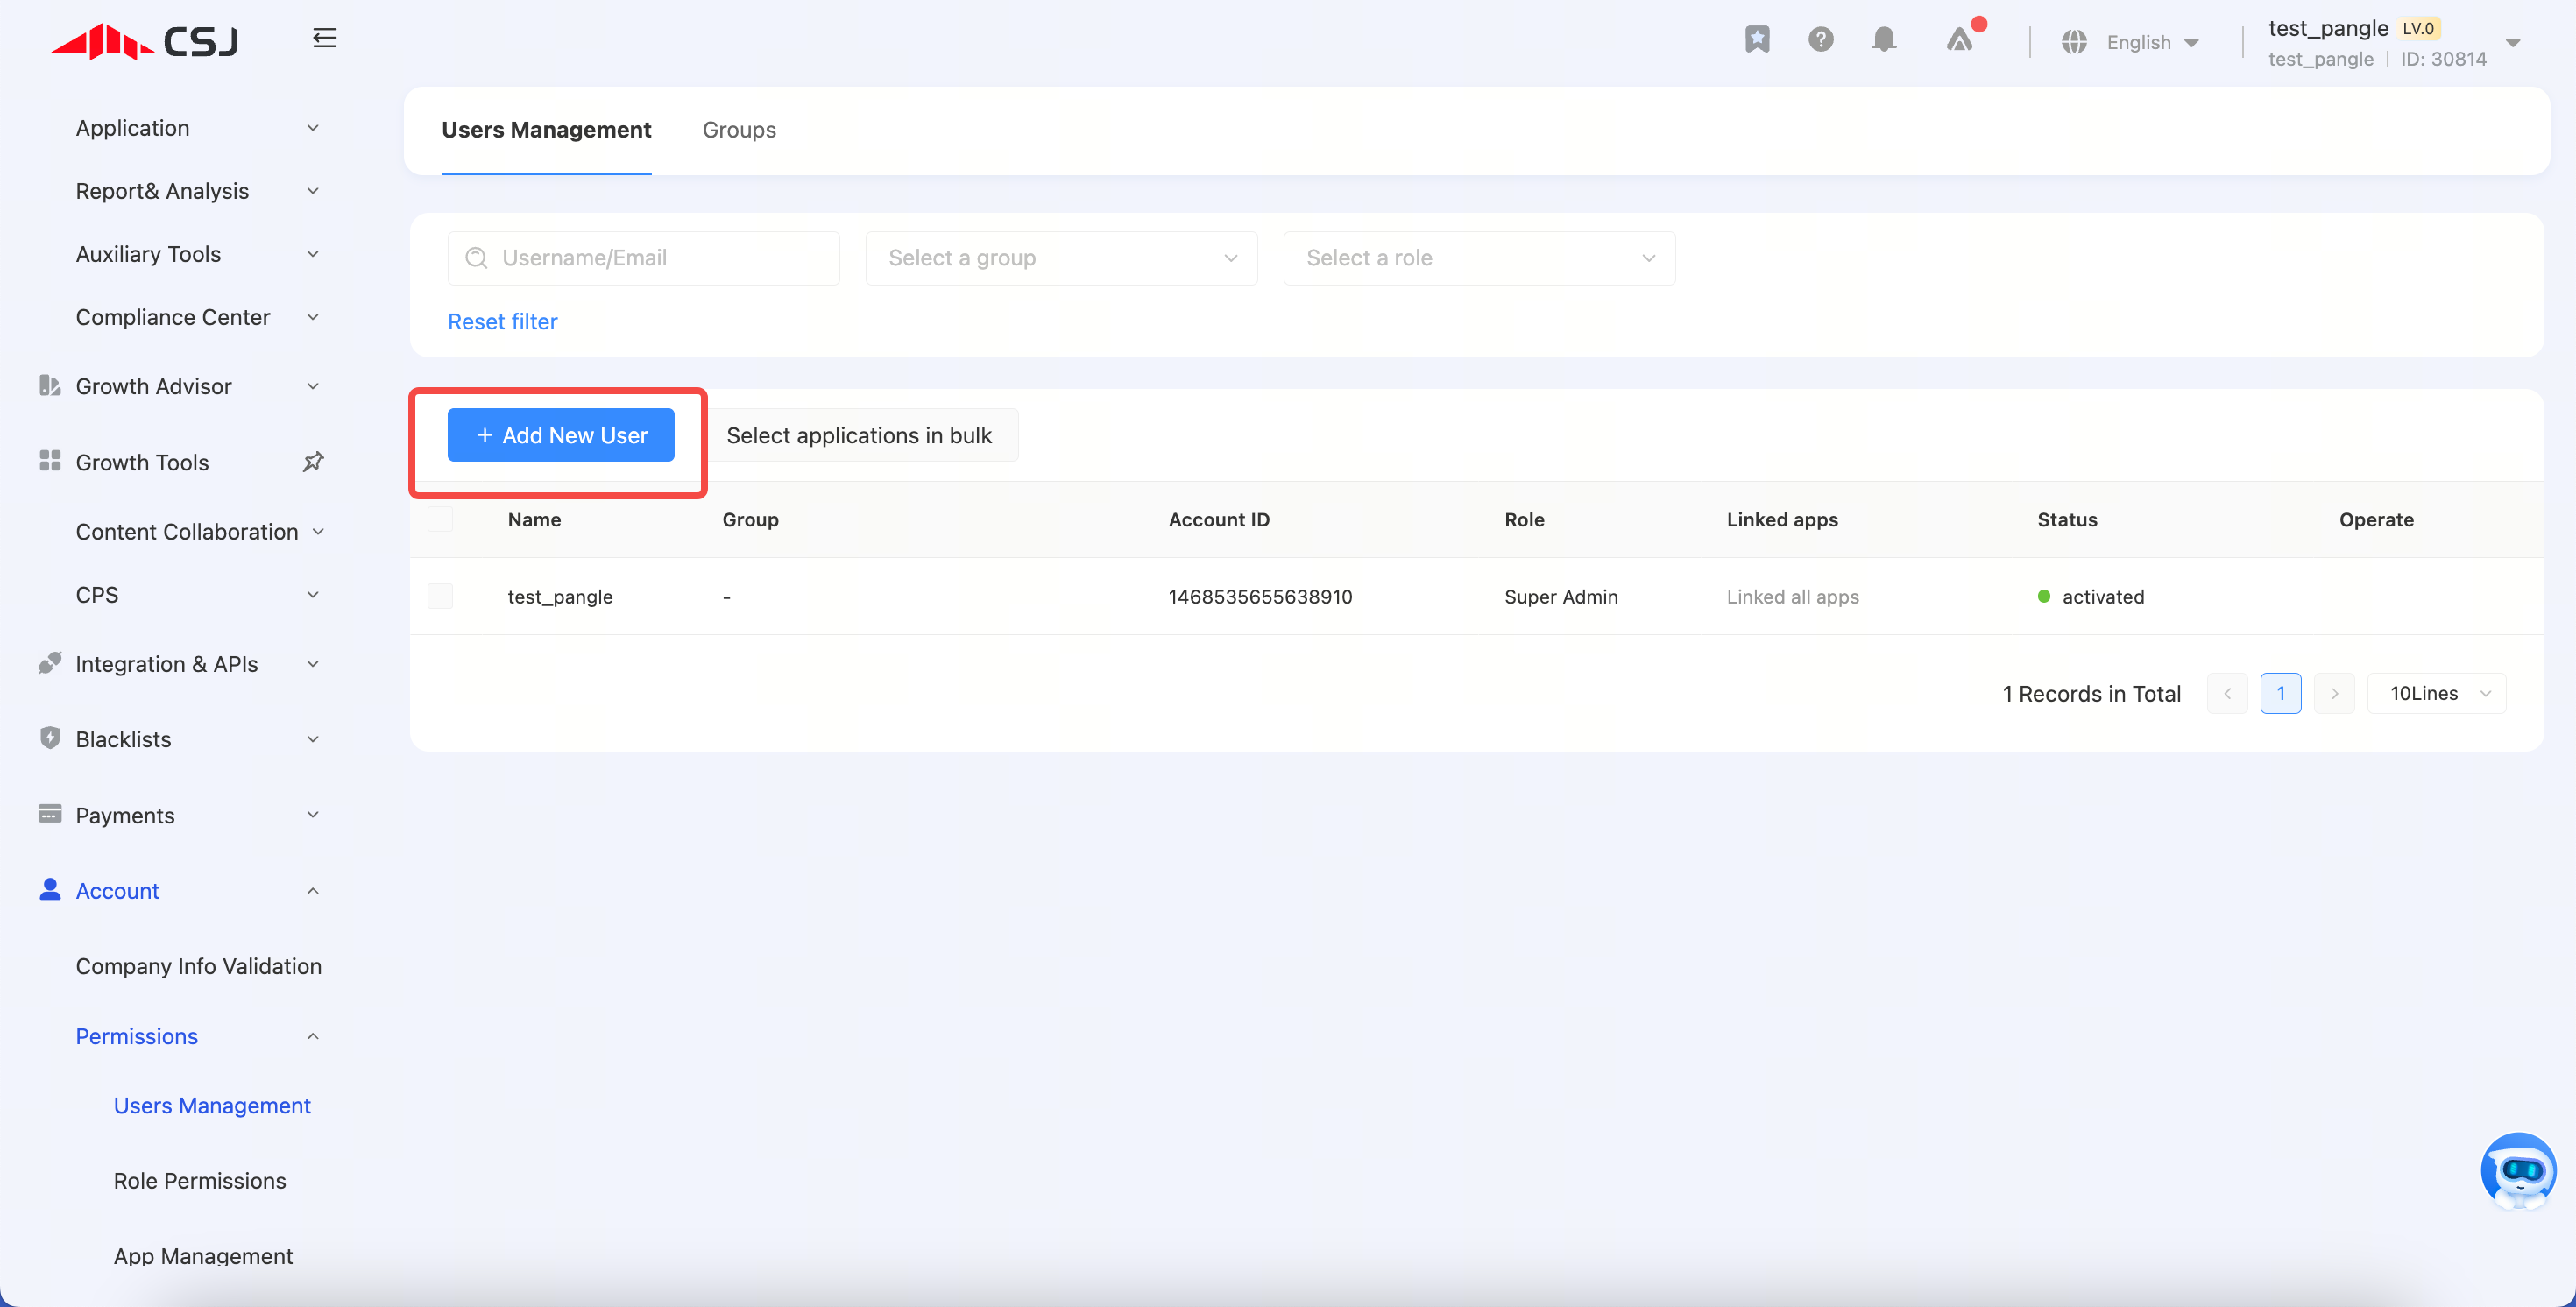Click the Growth Advisor sidebar icon
Screen dimensions: 2576x1307
[50, 385]
